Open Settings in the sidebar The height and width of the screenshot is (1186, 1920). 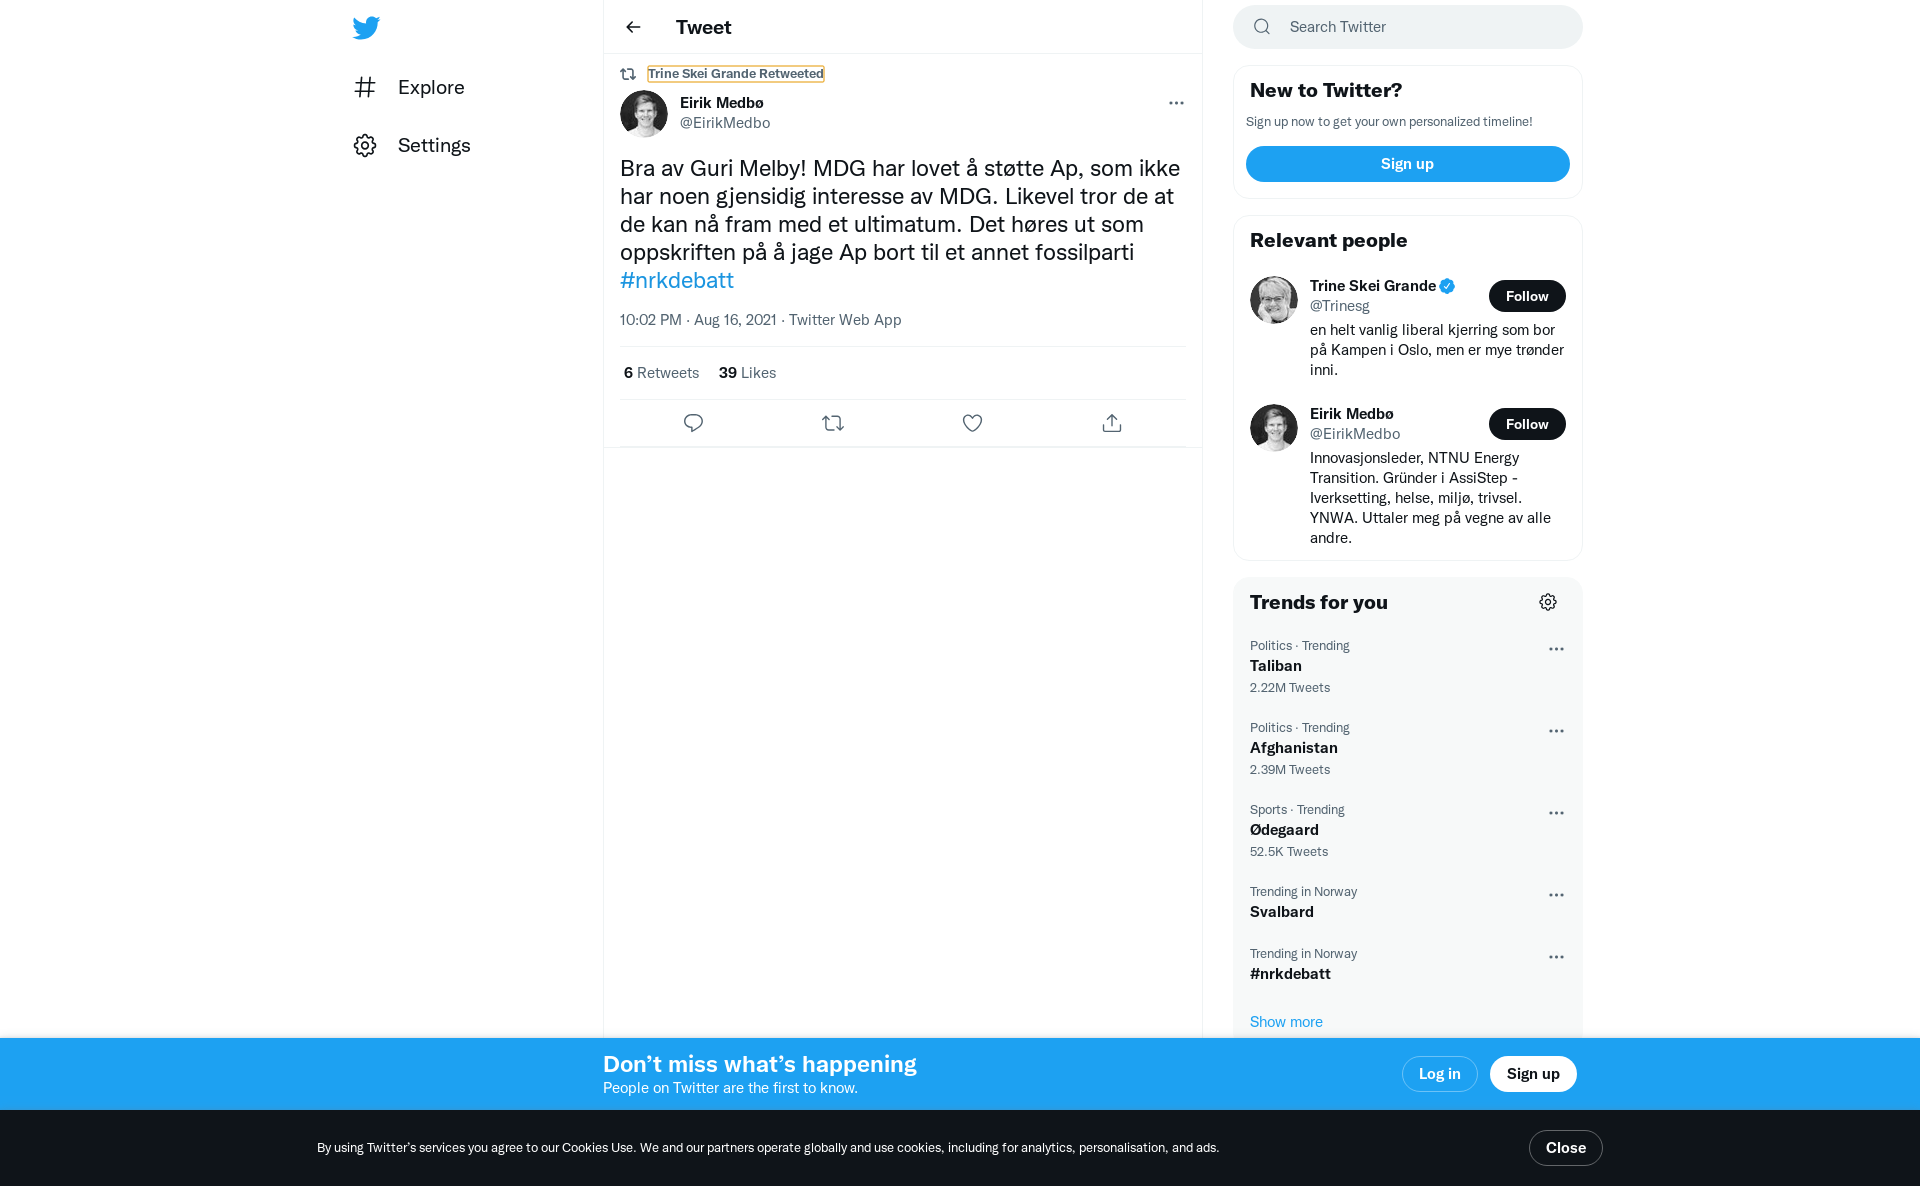pos(412,145)
